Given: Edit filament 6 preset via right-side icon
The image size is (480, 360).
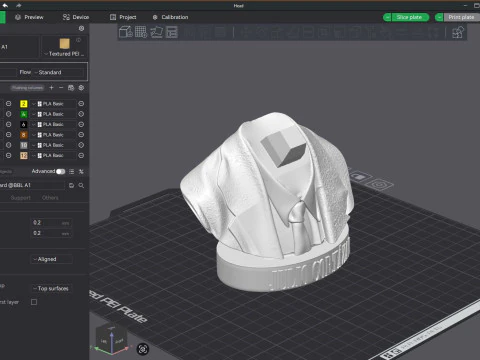Looking at the screenshot, I should pyautogui.click(x=81, y=124).
